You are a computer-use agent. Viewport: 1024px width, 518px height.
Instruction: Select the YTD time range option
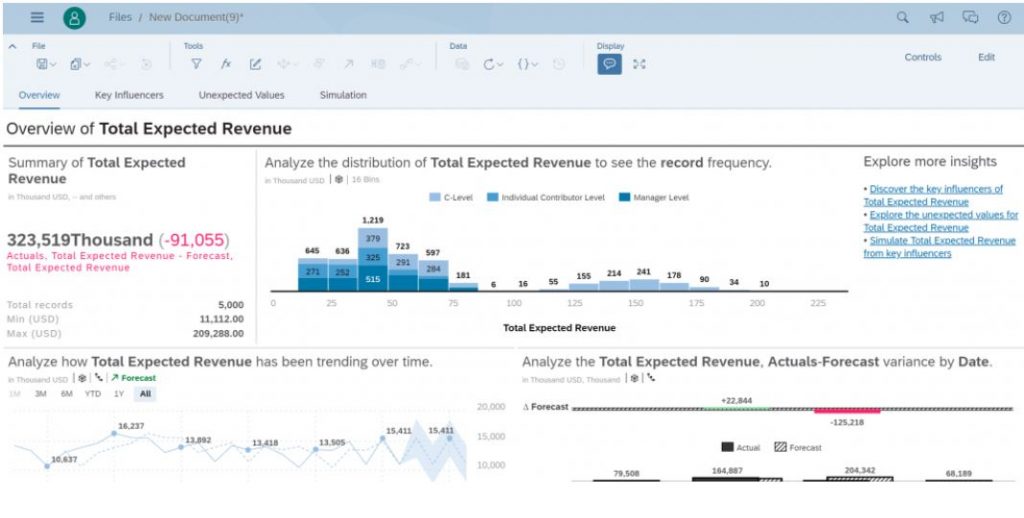(92, 394)
